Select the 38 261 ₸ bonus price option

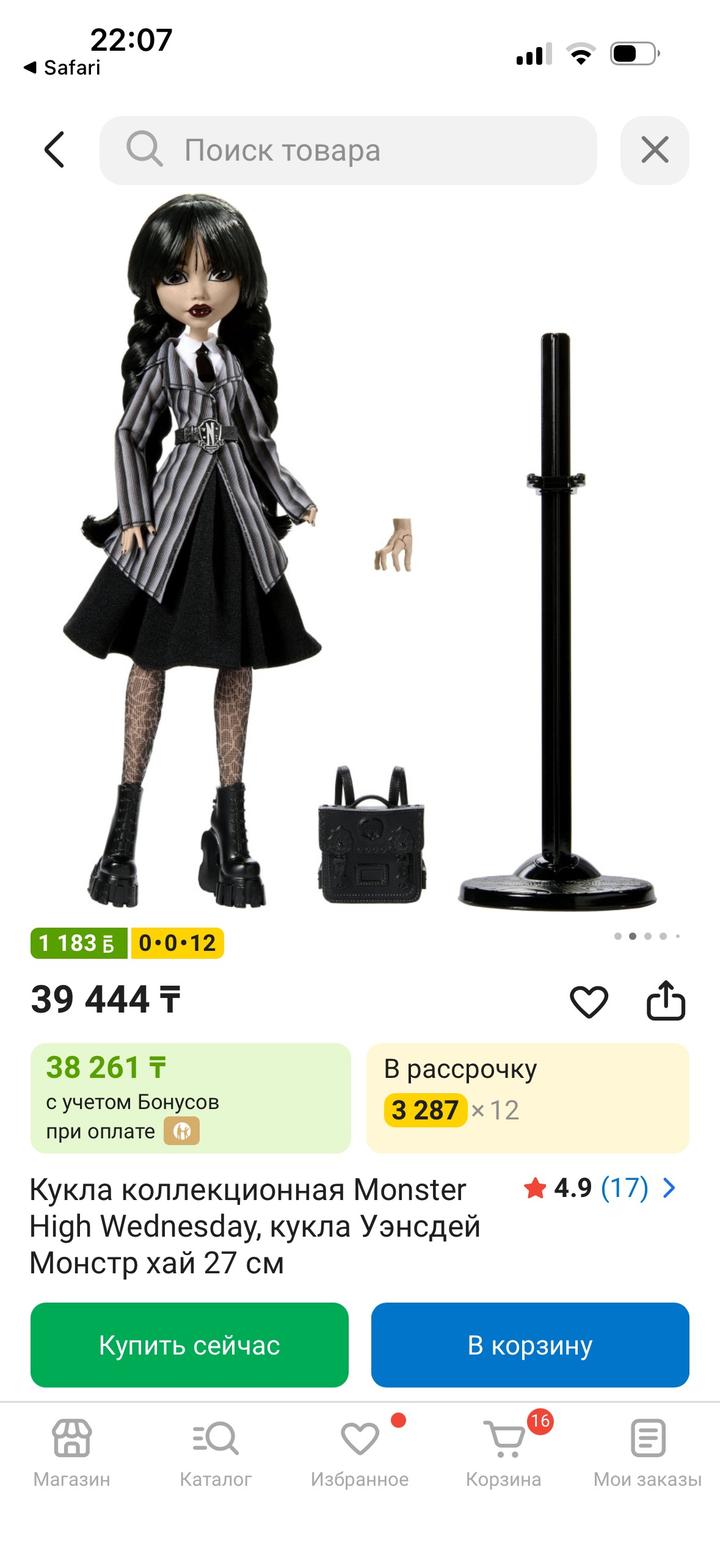190,1098
